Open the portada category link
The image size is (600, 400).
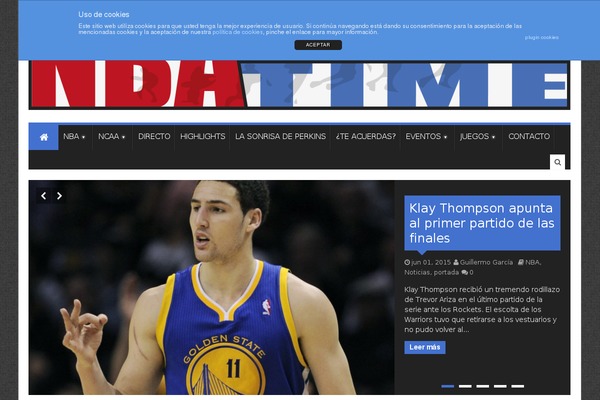(446, 272)
